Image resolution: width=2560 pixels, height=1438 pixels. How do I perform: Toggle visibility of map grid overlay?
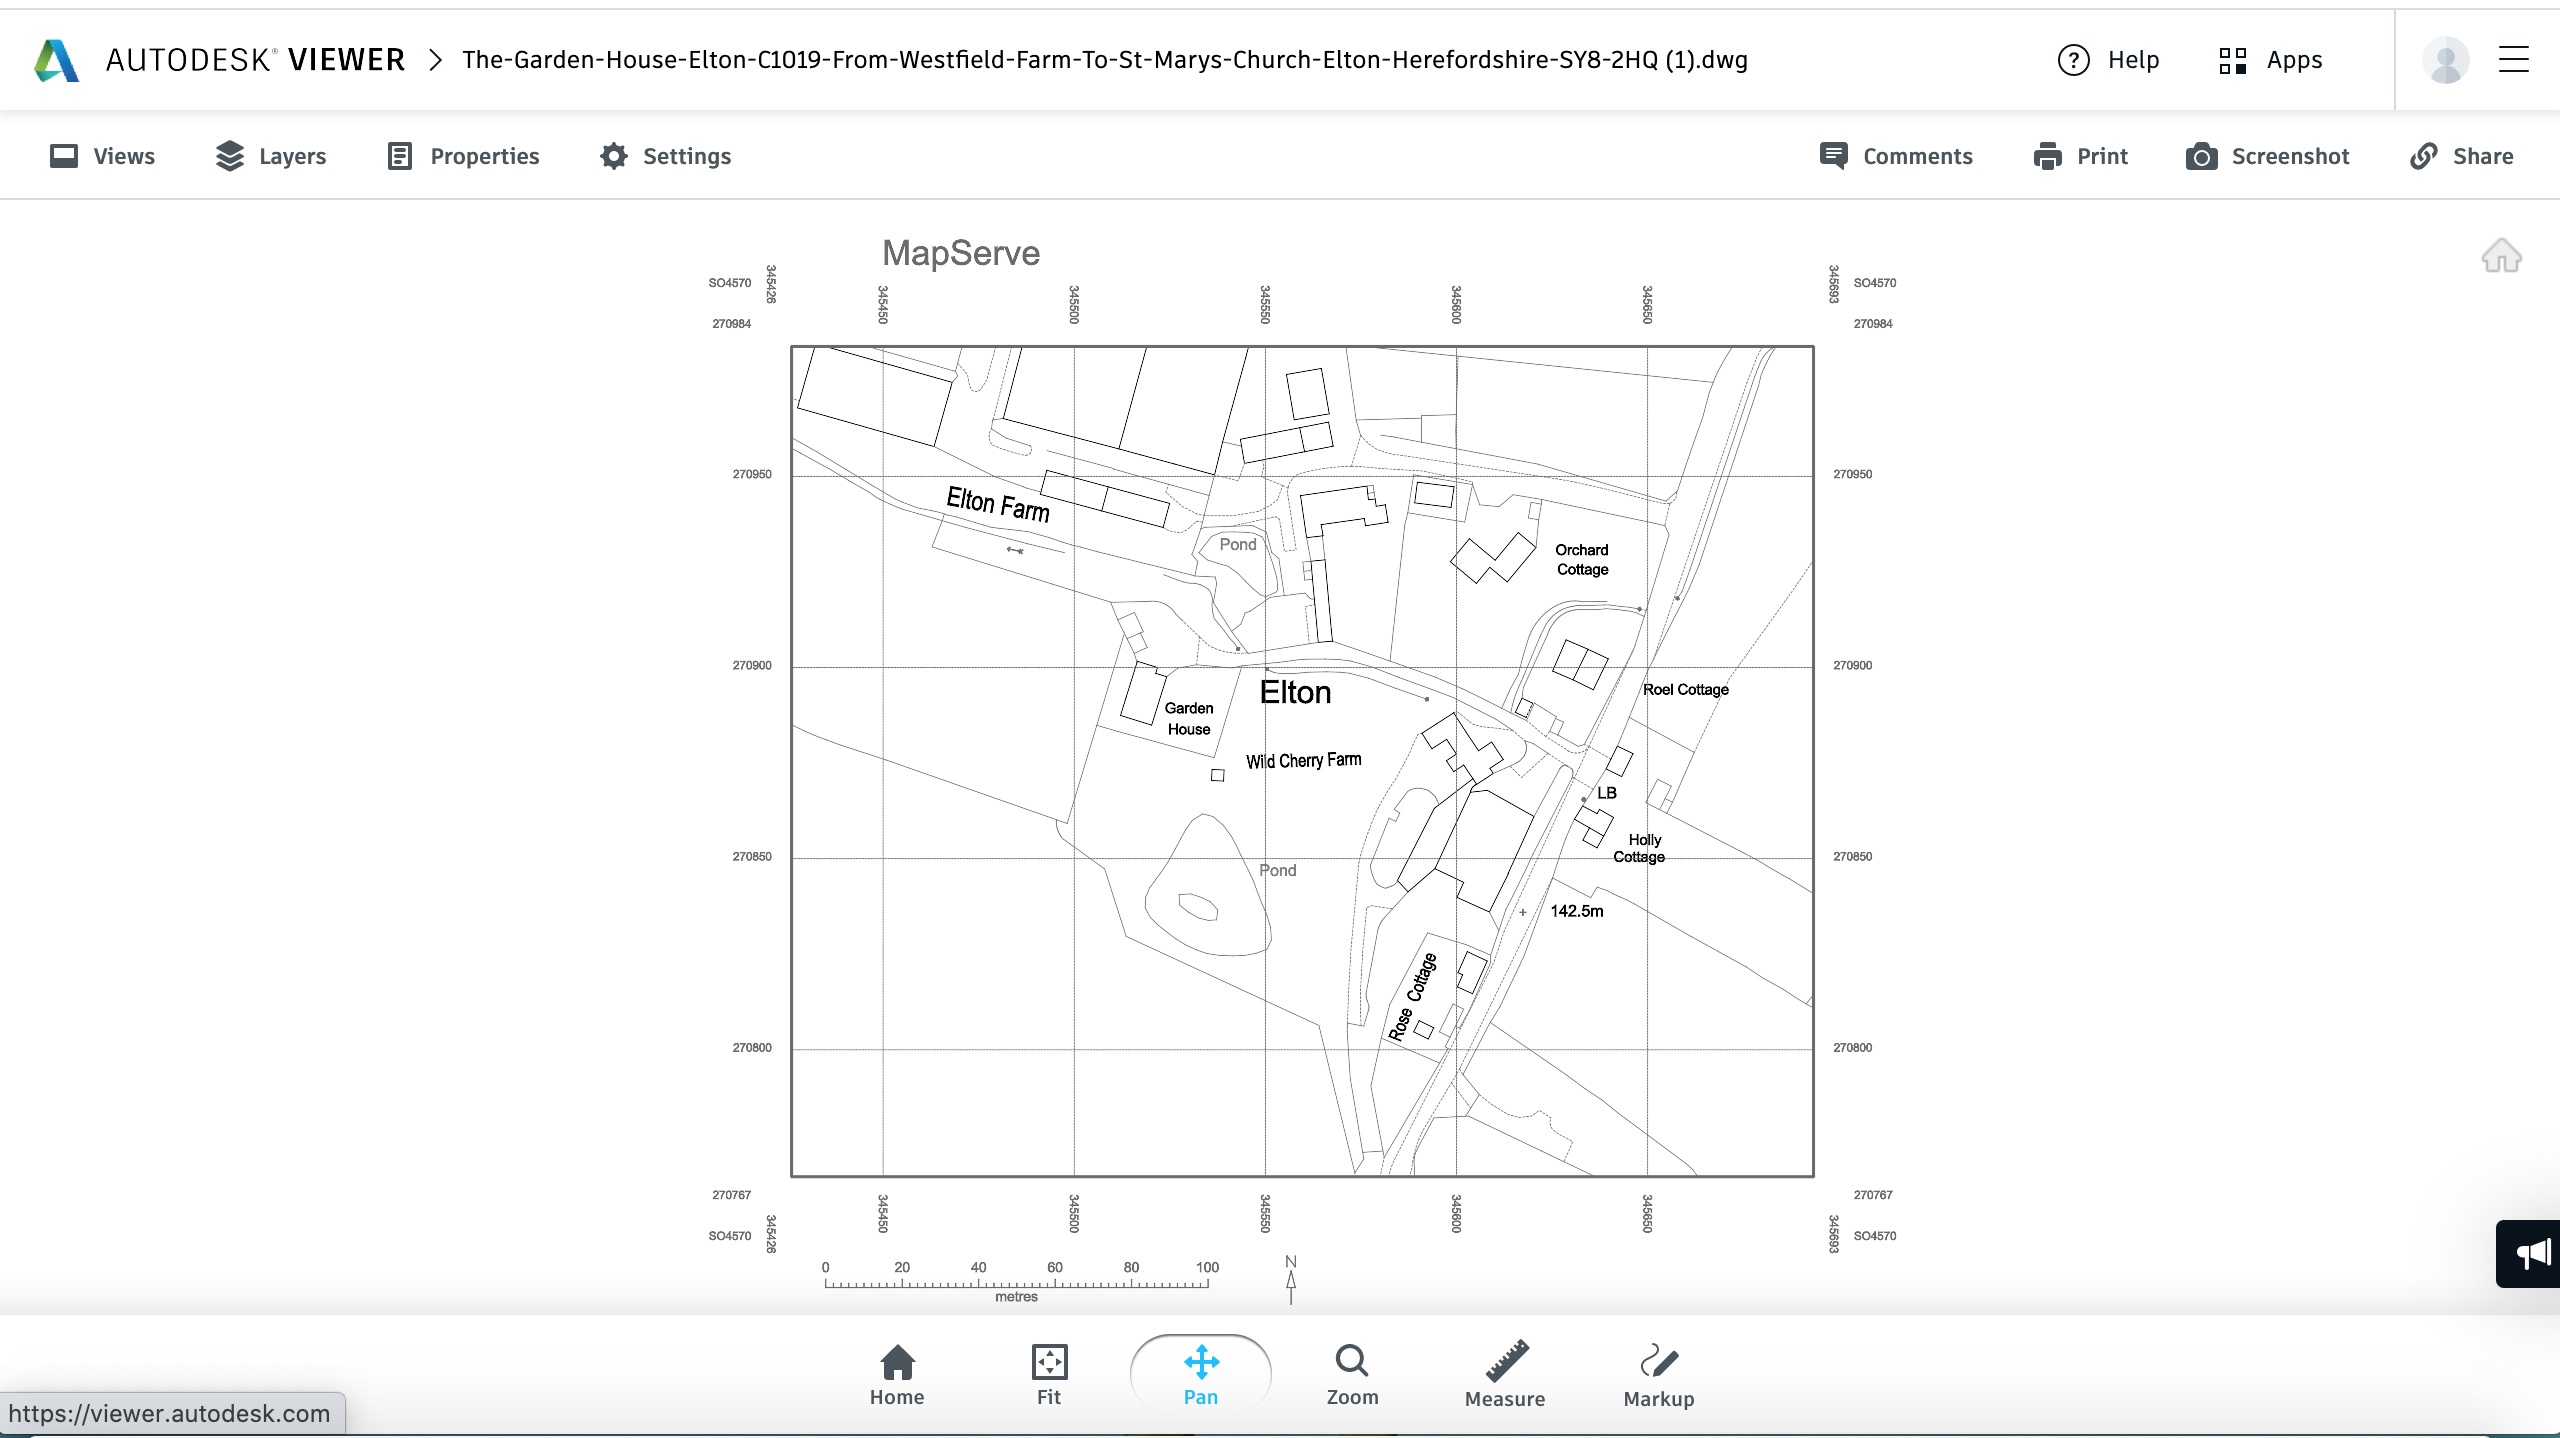[x=271, y=155]
